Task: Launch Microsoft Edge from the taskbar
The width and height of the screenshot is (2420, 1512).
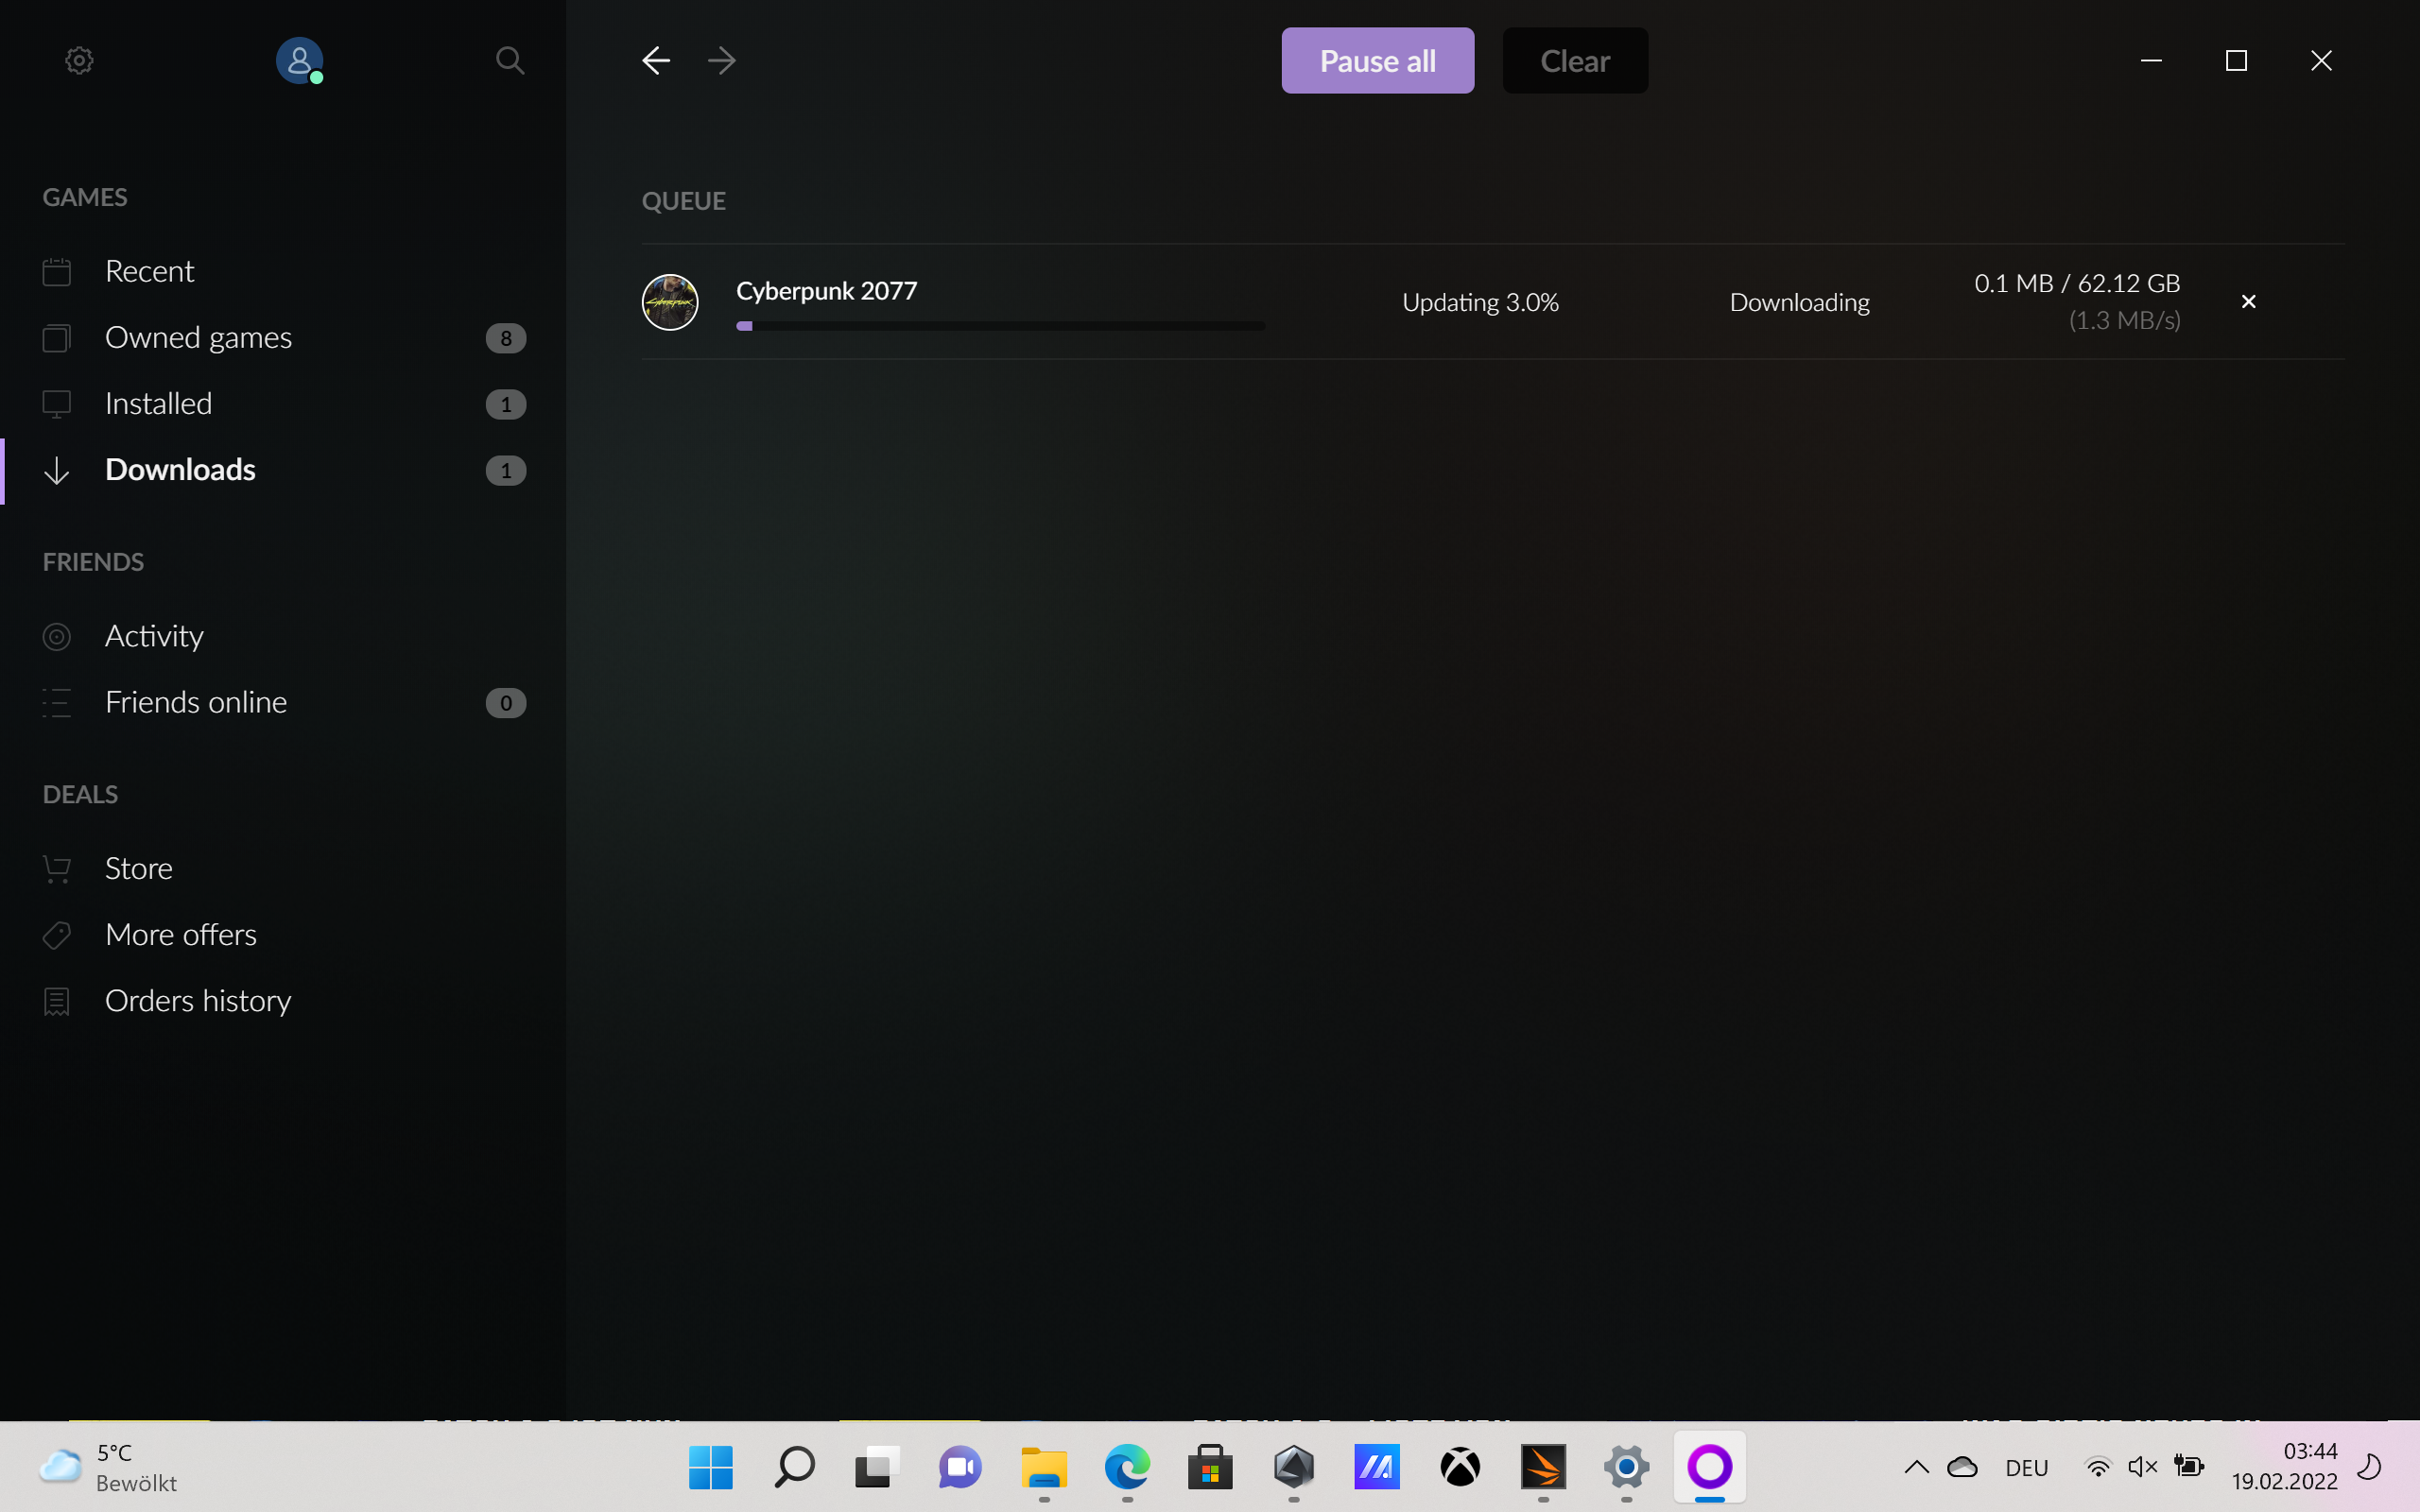Action: pos(1127,1467)
